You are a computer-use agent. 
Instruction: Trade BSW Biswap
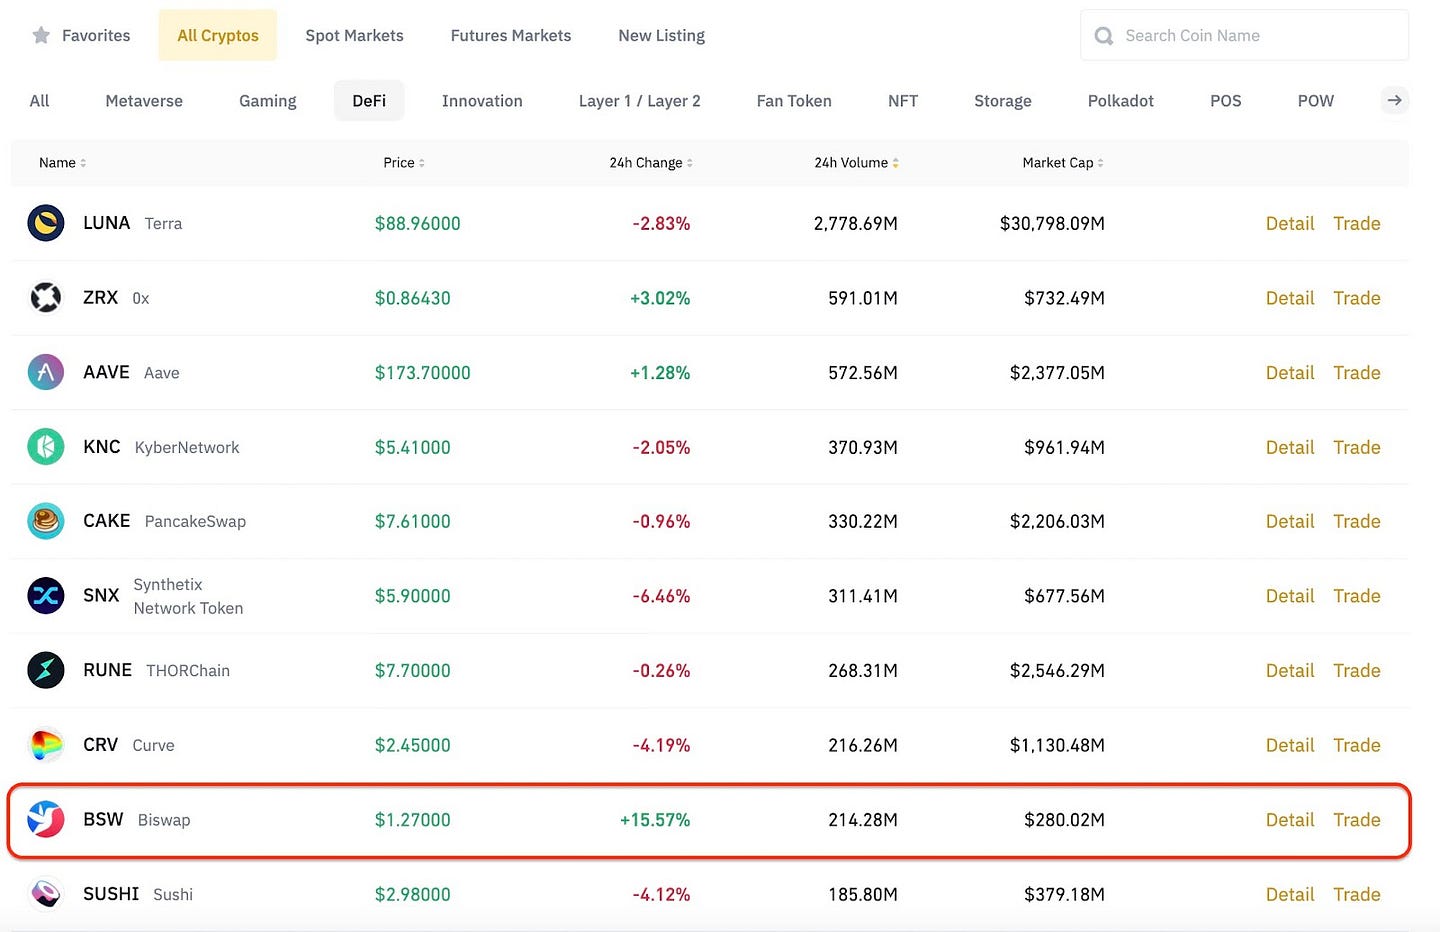pos(1357,819)
